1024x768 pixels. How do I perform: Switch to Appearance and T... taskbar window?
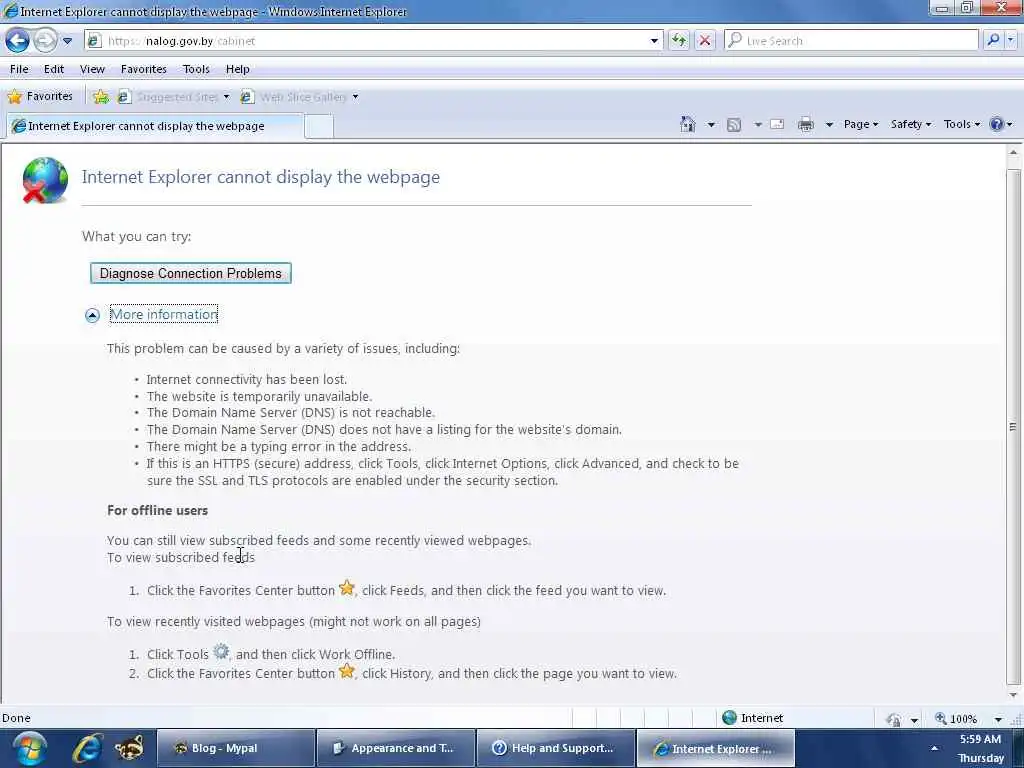click(x=396, y=748)
